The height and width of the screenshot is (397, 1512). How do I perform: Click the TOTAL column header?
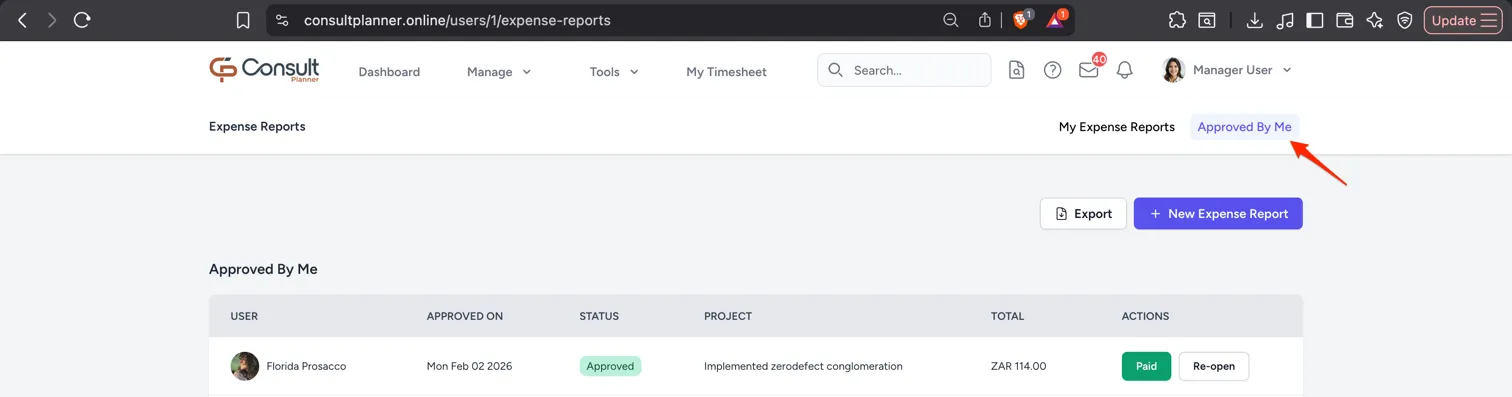1007,316
